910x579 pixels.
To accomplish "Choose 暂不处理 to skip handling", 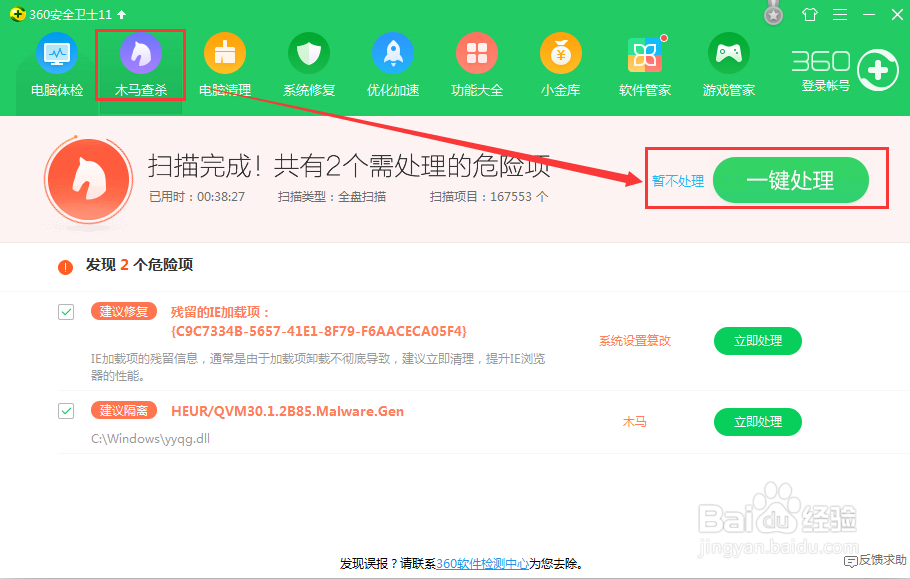I will (x=678, y=180).
